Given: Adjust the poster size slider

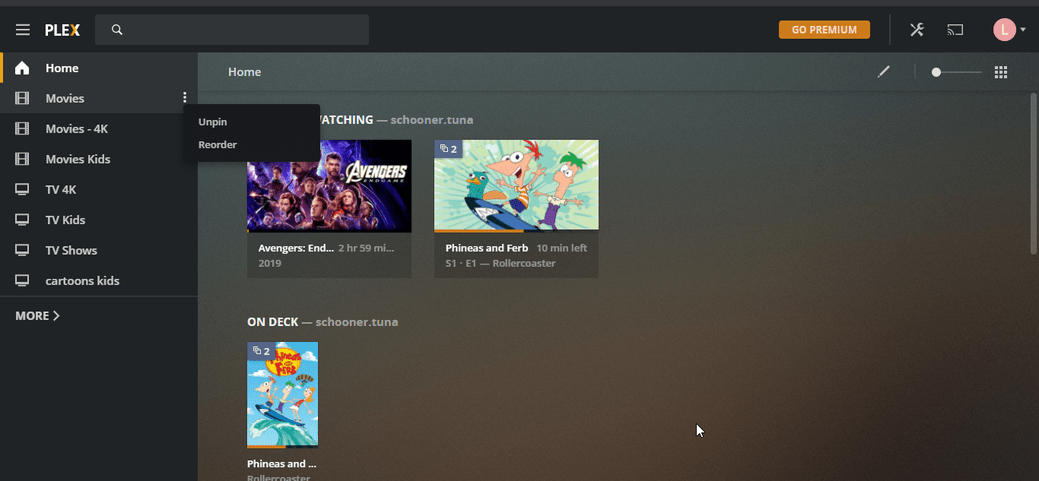Looking at the screenshot, I should click(x=956, y=72).
